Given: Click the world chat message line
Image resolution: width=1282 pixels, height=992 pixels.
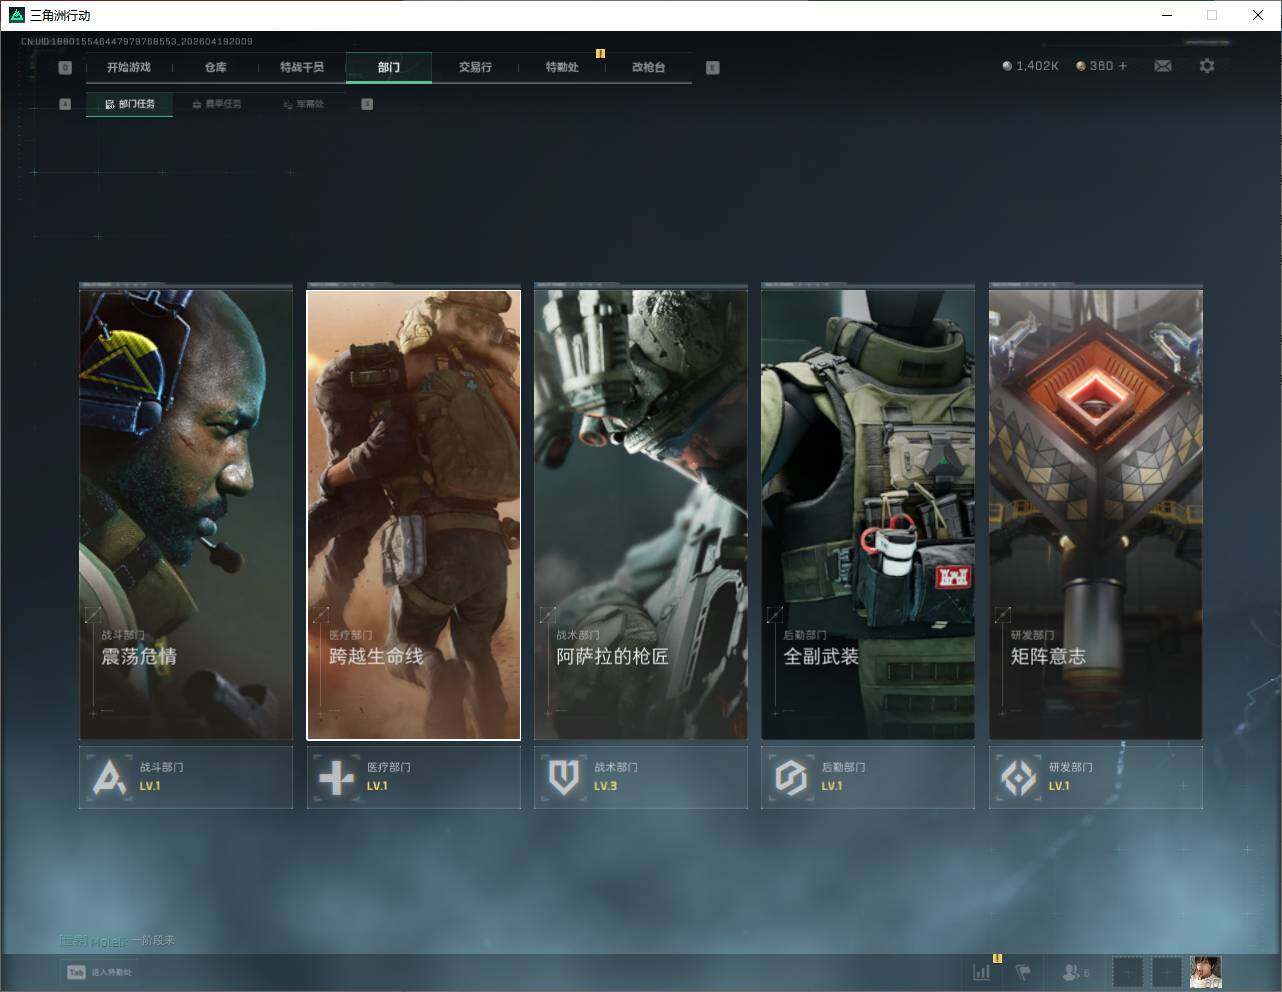Looking at the screenshot, I should pyautogui.click(x=117, y=941).
